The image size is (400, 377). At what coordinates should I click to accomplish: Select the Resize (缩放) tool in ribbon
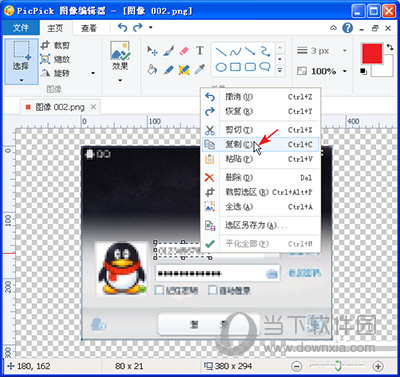pos(55,59)
